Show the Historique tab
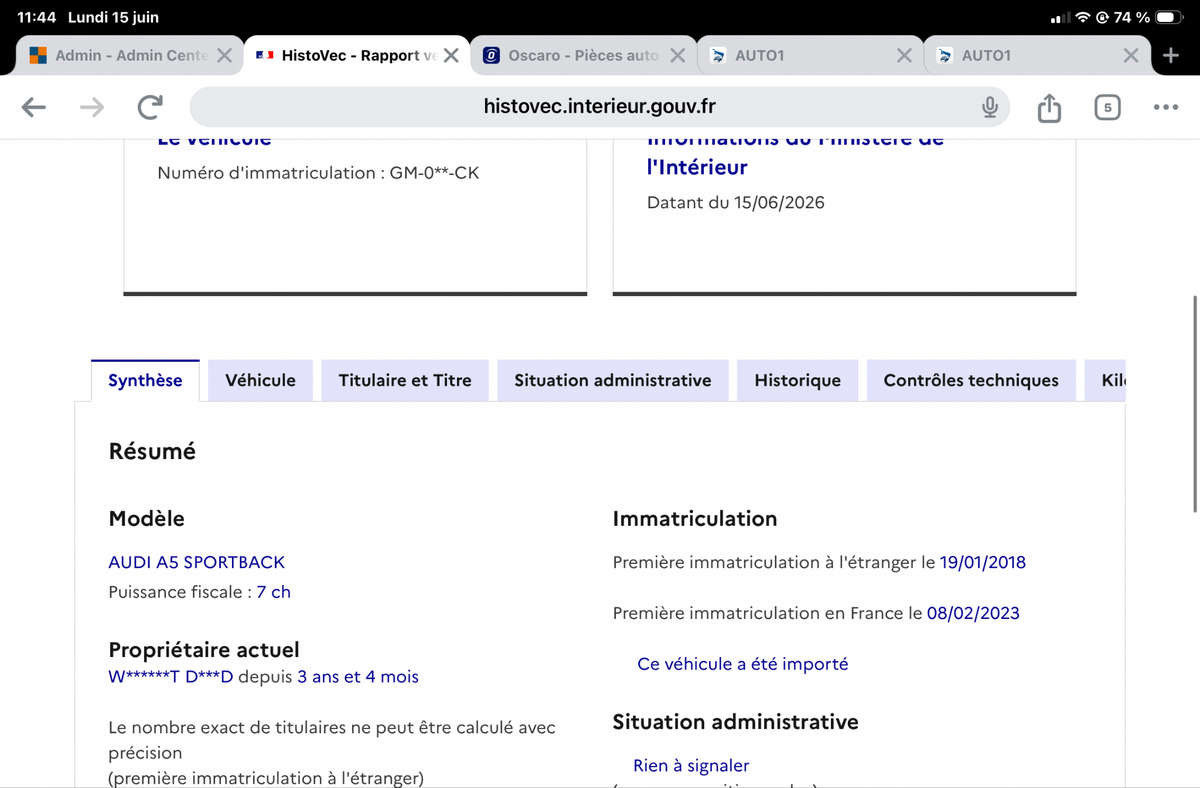1200x788 pixels. coord(797,380)
